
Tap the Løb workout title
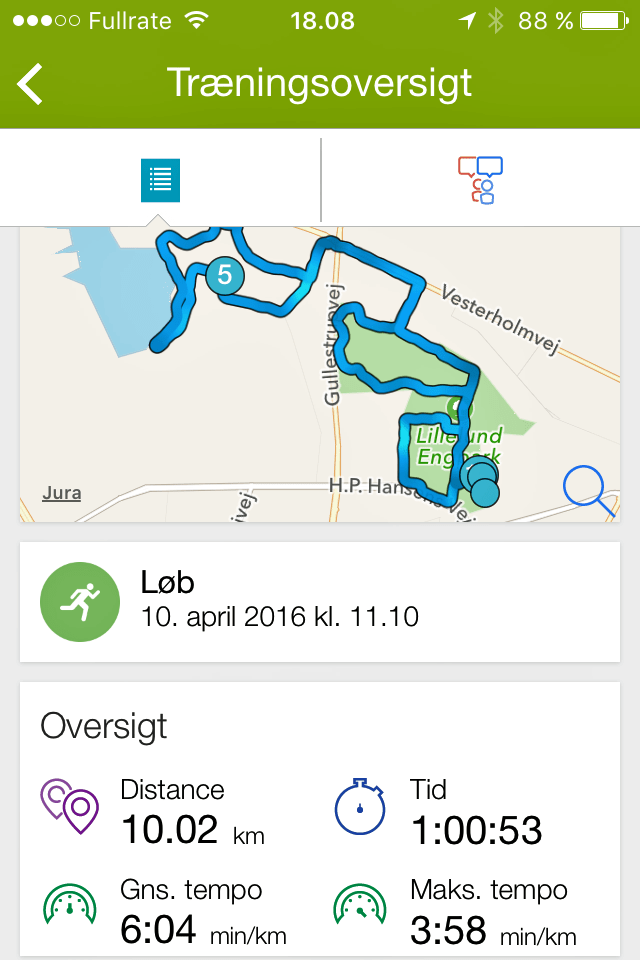click(x=167, y=584)
